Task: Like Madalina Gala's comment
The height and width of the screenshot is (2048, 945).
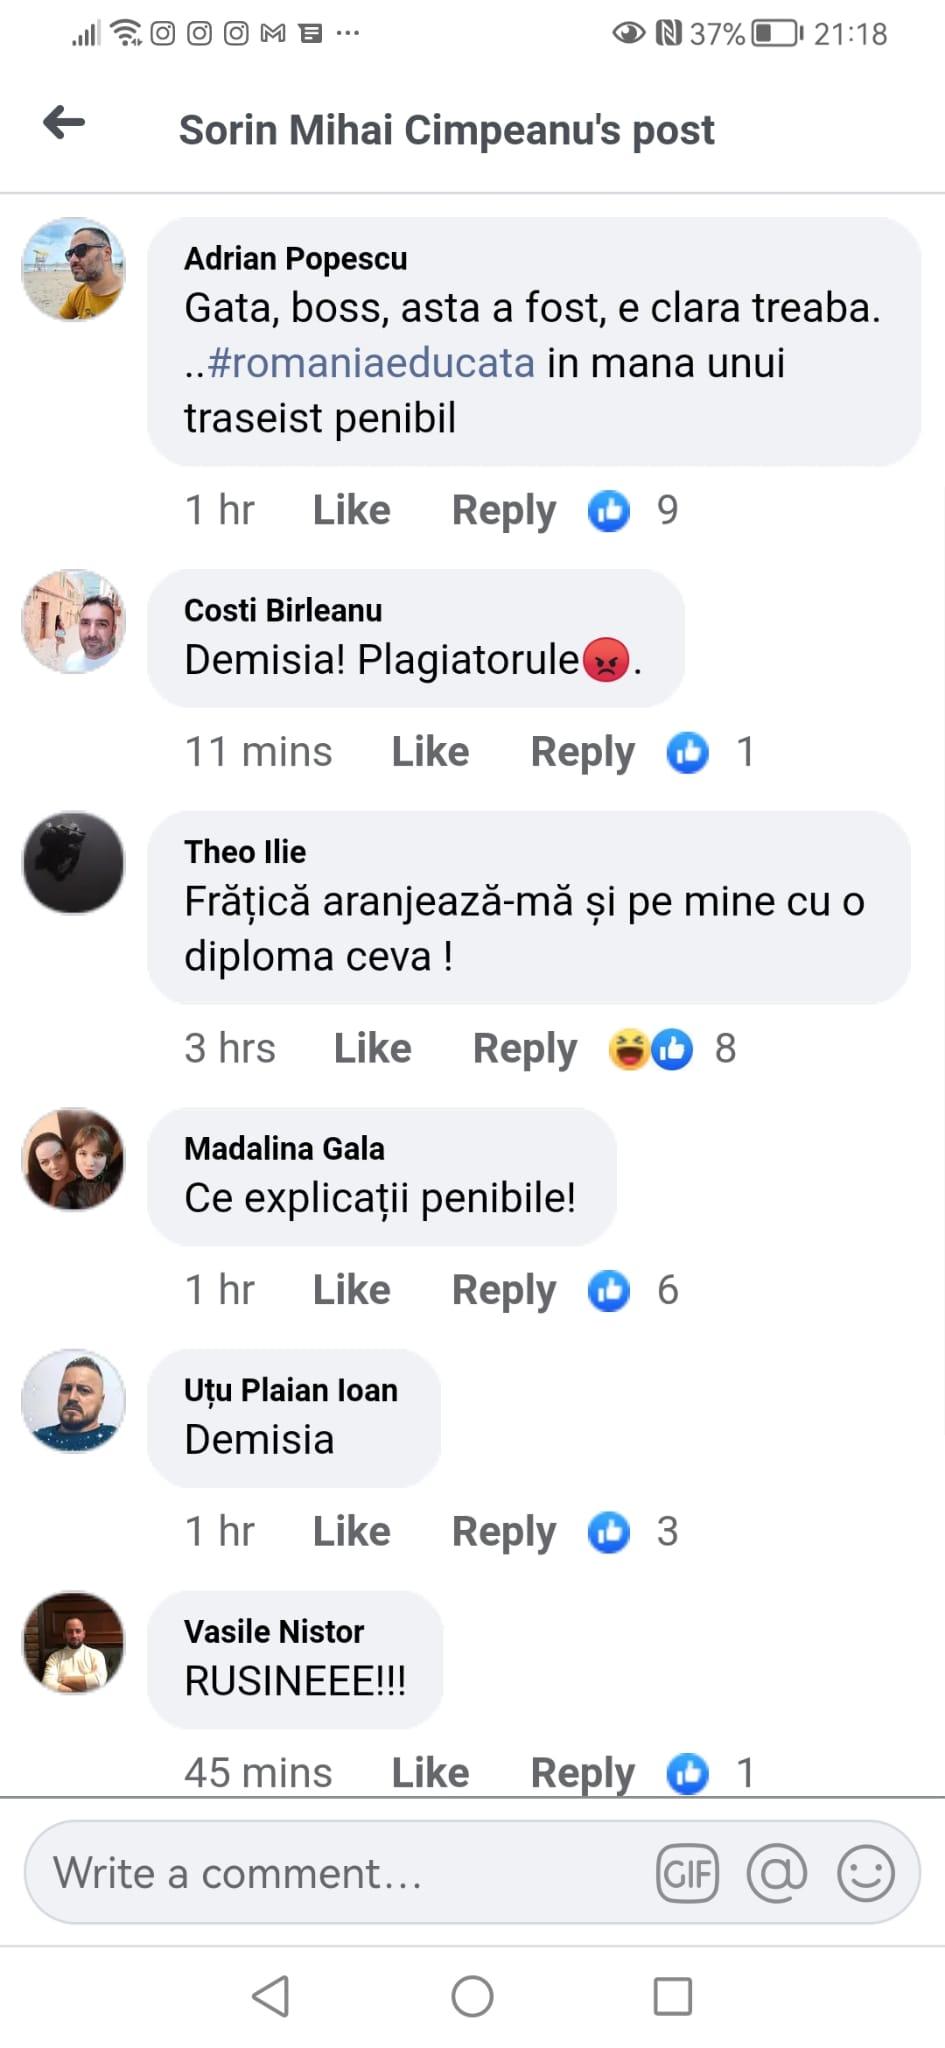Action: [351, 1290]
